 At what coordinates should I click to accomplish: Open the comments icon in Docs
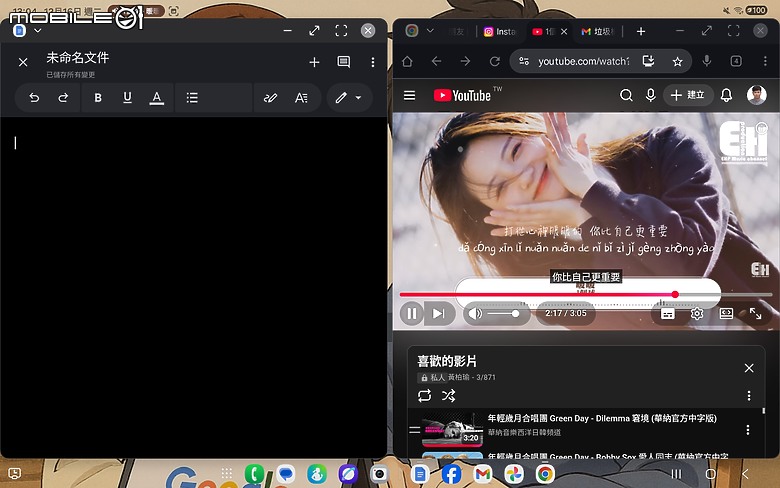pyautogui.click(x=344, y=62)
